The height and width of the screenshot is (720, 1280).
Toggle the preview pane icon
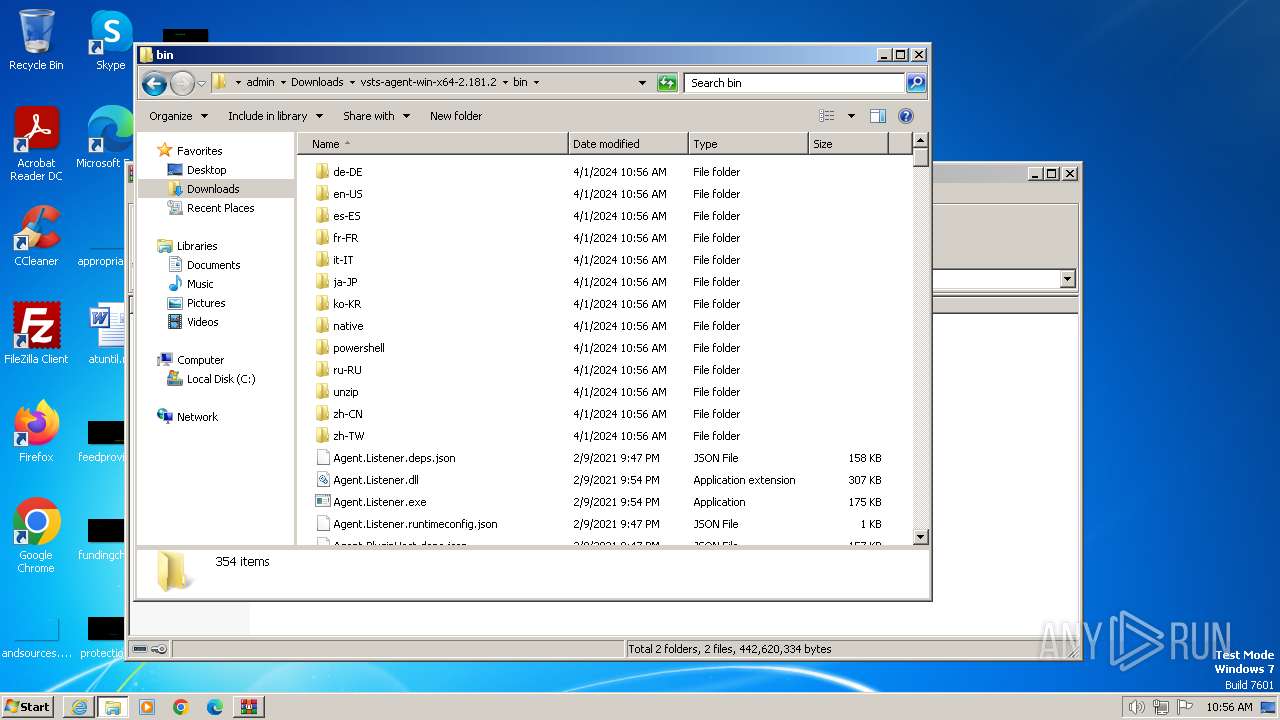click(x=877, y=116)
